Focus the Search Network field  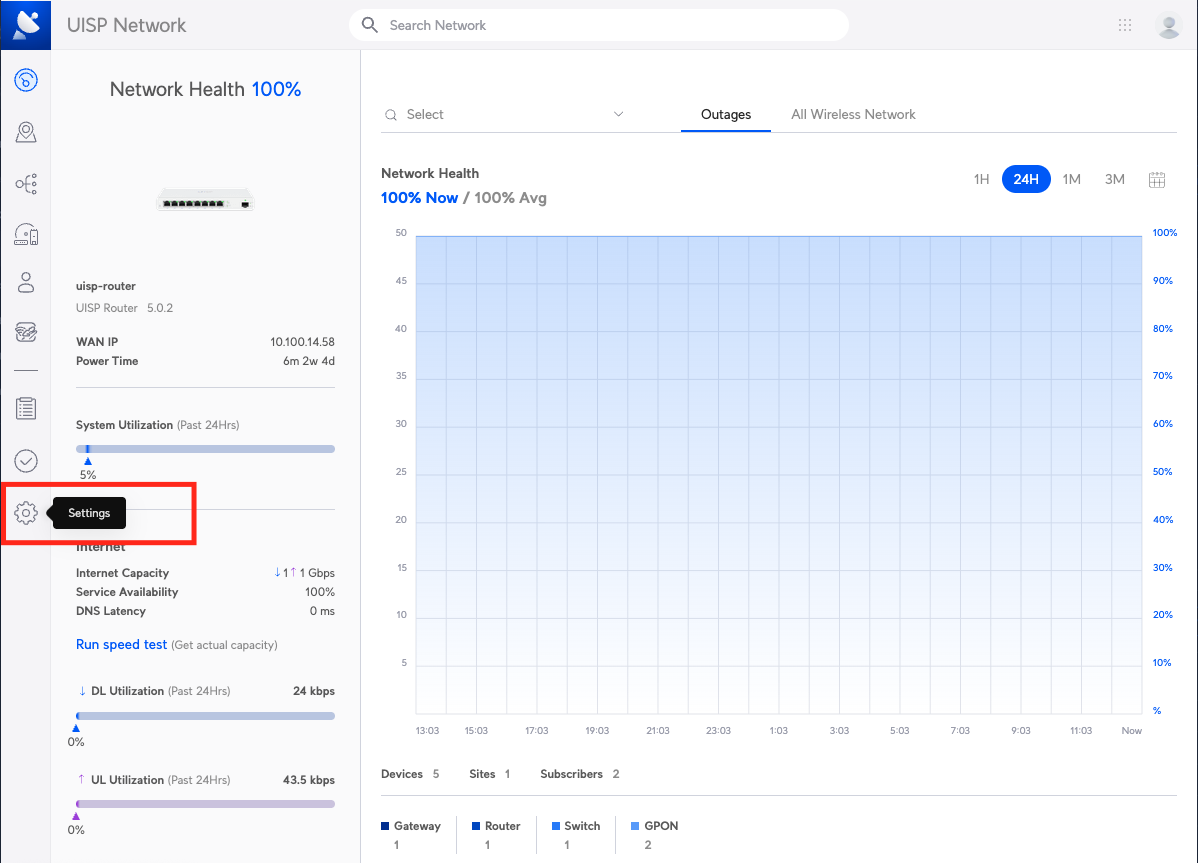coord(599,25)
